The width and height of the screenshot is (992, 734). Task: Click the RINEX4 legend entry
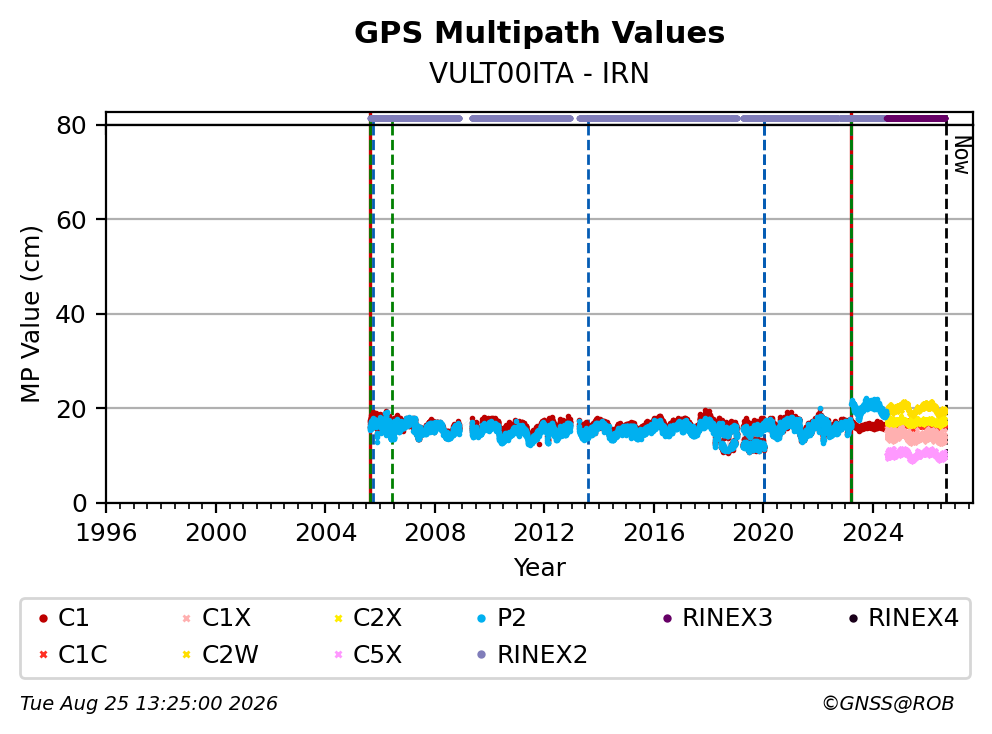coord(904,618)
